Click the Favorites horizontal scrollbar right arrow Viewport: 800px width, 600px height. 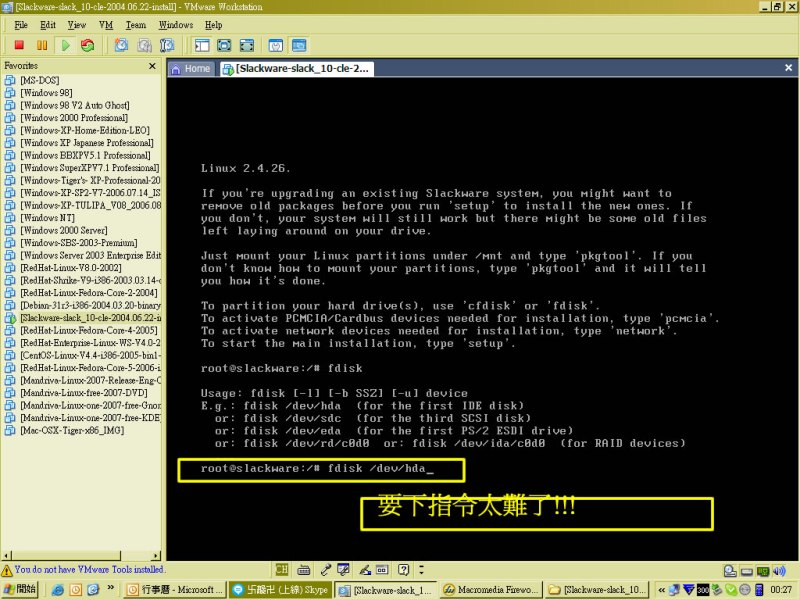click(156, 556)
